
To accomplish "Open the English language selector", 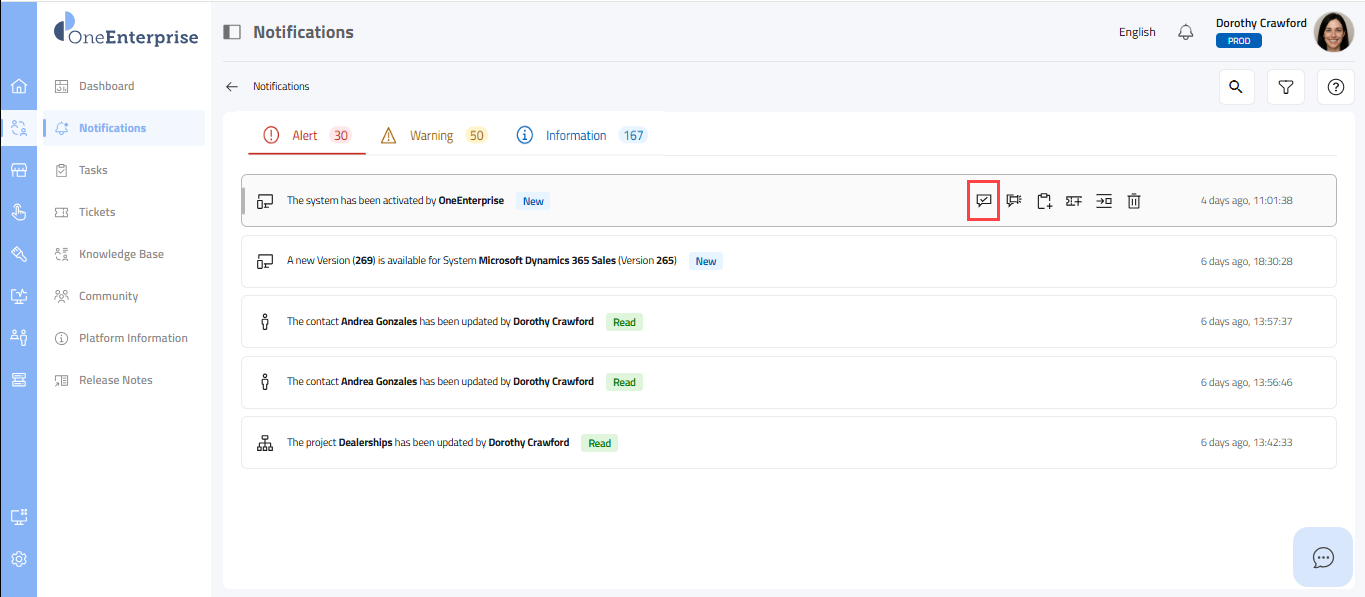I will 1137,32.
